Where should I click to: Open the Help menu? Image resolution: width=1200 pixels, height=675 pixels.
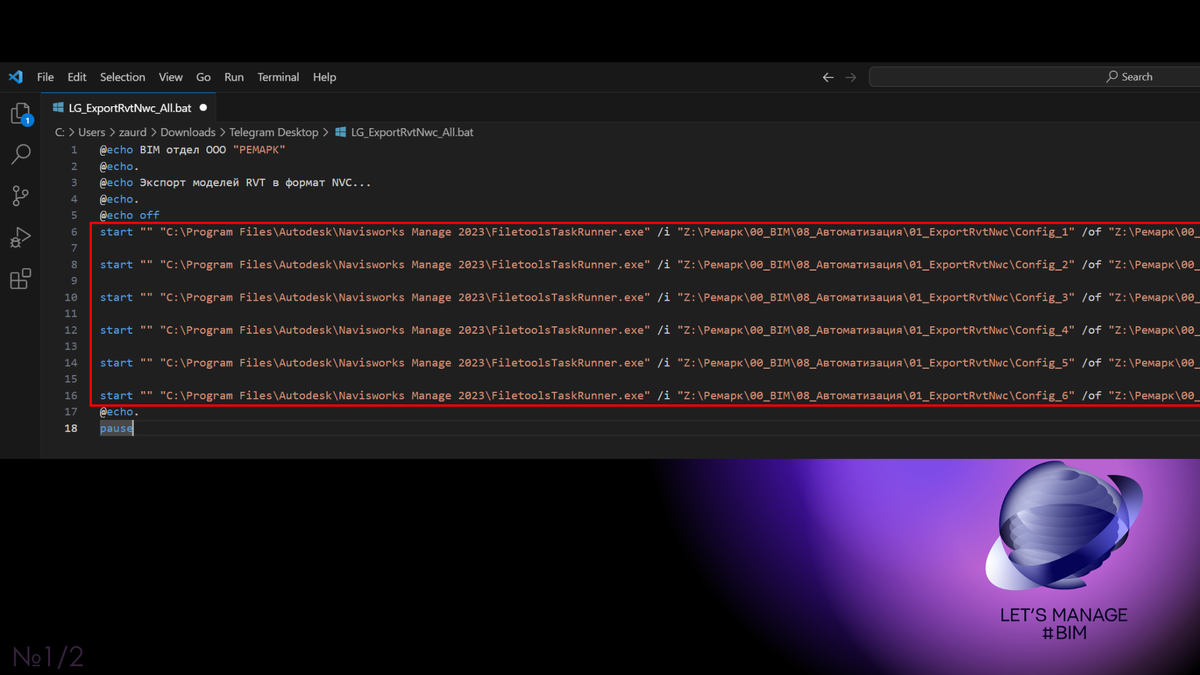[x=324, y=77]
